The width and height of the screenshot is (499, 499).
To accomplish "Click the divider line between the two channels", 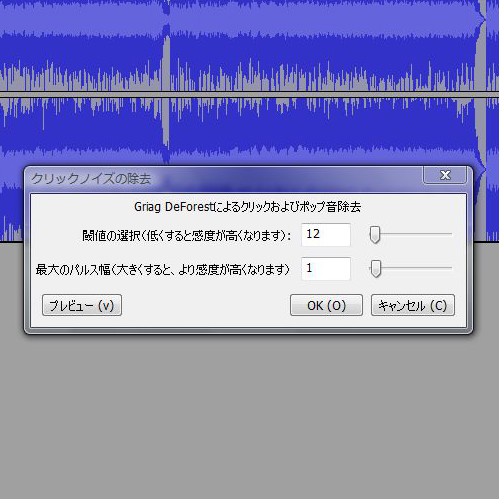I will coord(249,94).
